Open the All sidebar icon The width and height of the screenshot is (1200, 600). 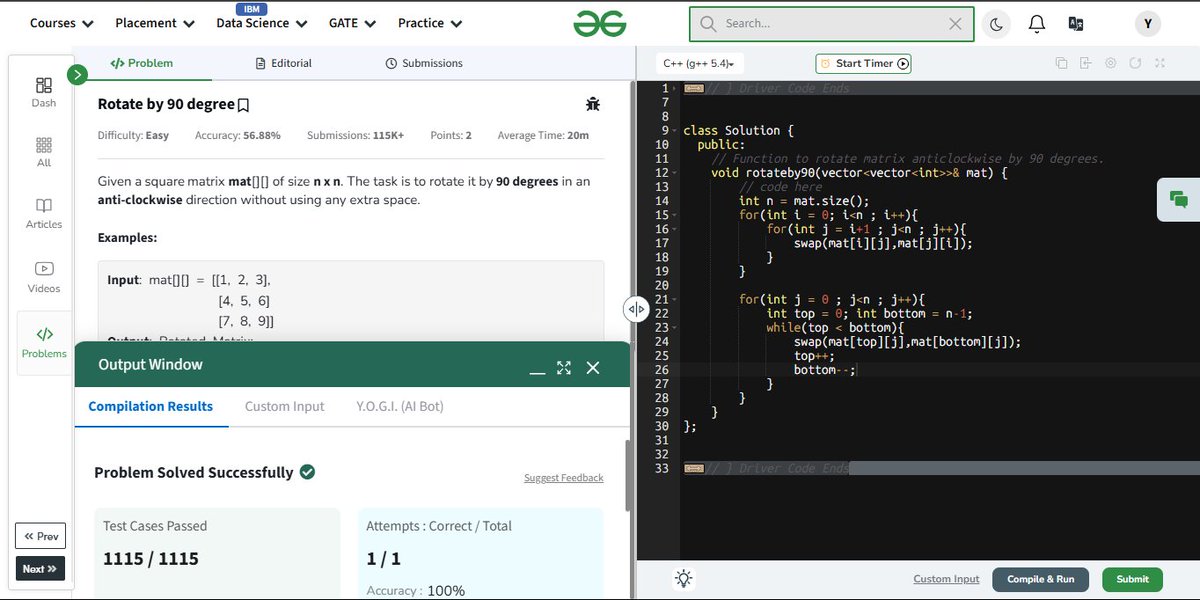pyautogui.click(x=44, y=153)
